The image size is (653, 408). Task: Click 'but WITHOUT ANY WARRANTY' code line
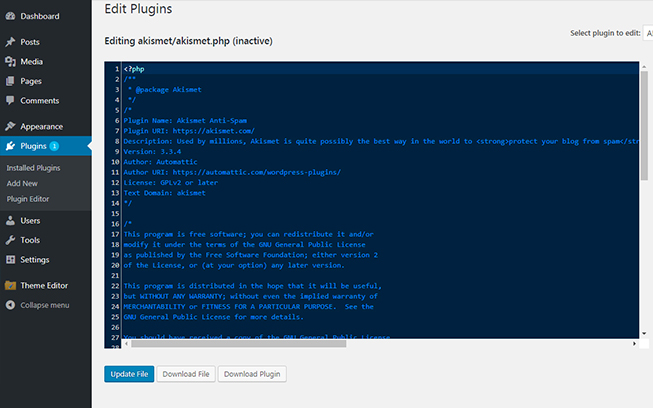[251, 296]
